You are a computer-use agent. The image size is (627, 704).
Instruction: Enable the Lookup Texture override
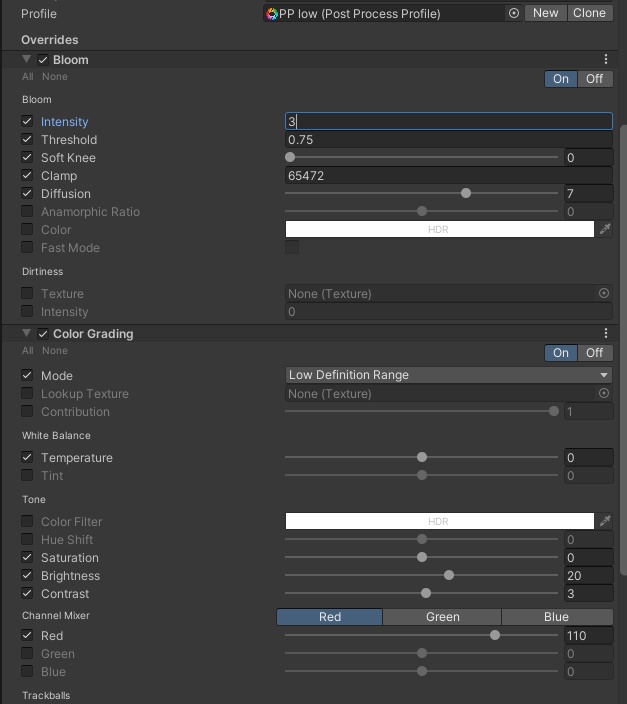[x=27, y=393]
